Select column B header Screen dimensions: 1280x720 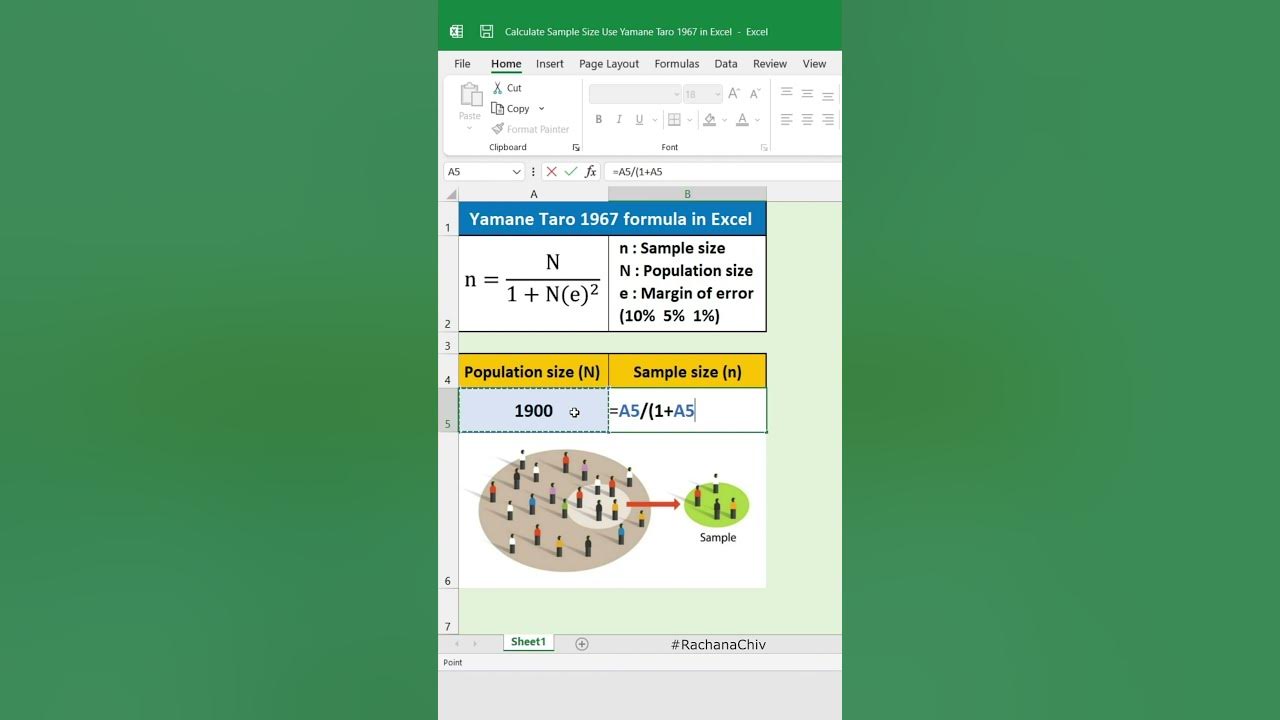(687, 194)
